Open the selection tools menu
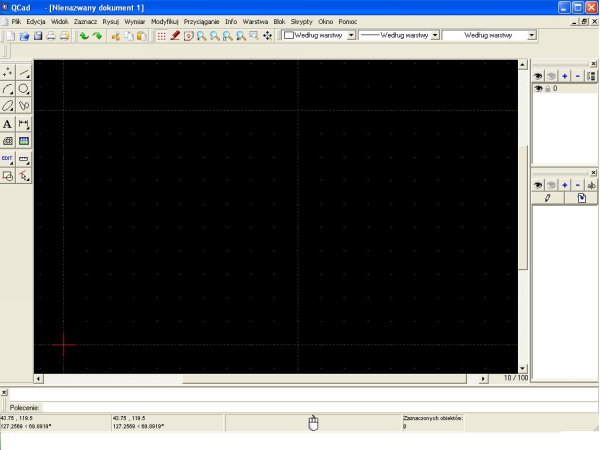The height and width of the screenshot is (450, 600). click(x=24, y=176)
